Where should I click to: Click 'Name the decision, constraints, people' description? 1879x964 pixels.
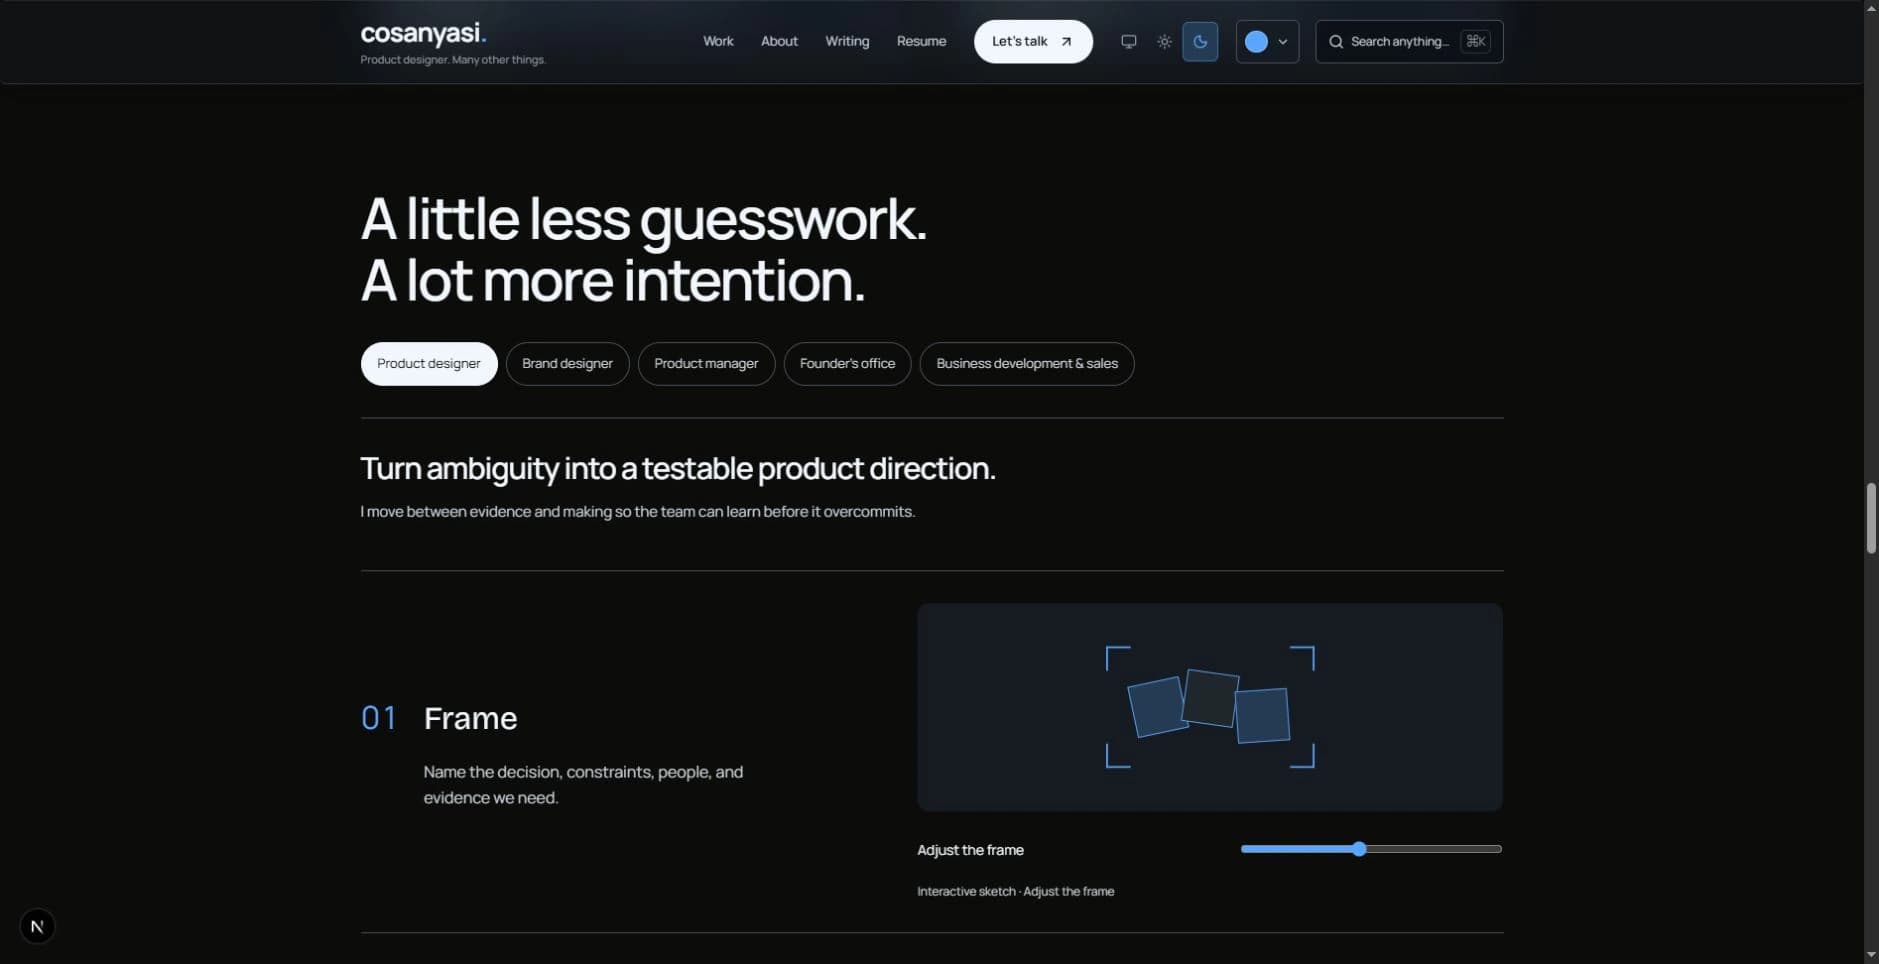[583, 785]
